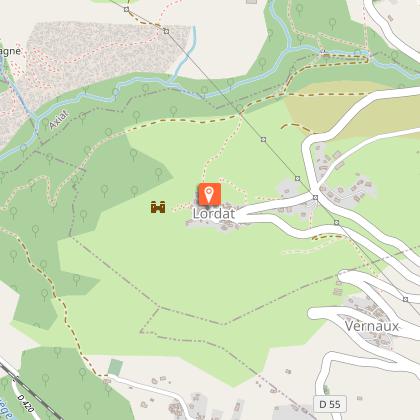Click the tree symbol just left of the castle icon
Viewport: 420px width, 420px height.
pos(134,191)
